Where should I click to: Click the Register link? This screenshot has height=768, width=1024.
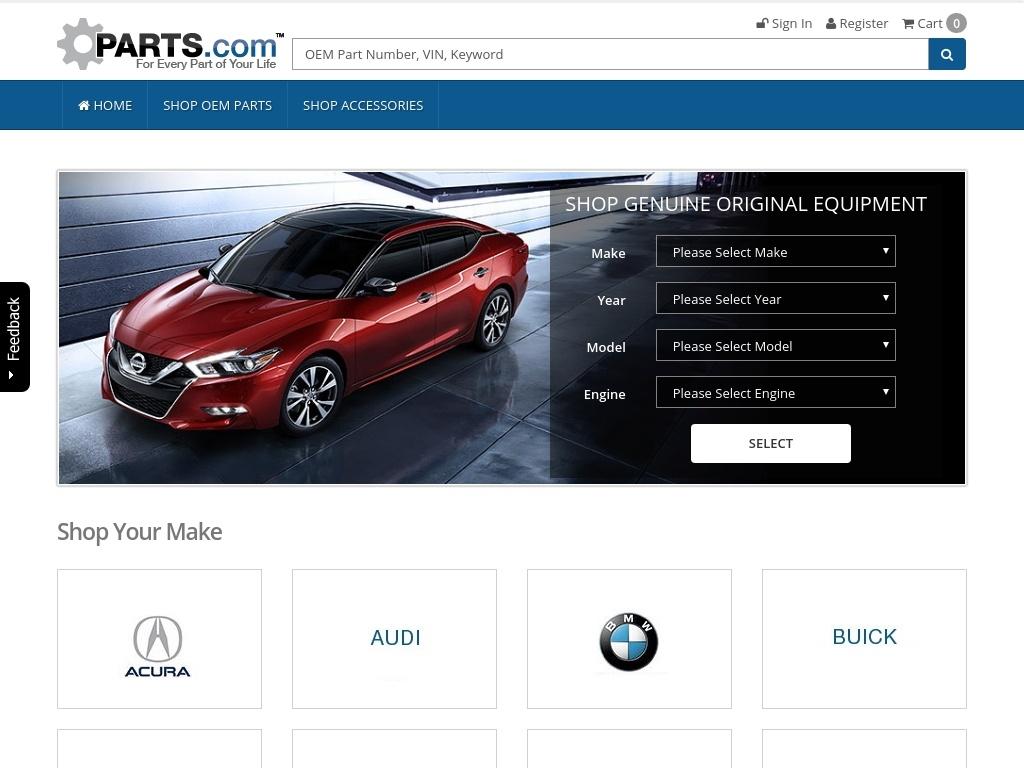(x=857, y=23)
